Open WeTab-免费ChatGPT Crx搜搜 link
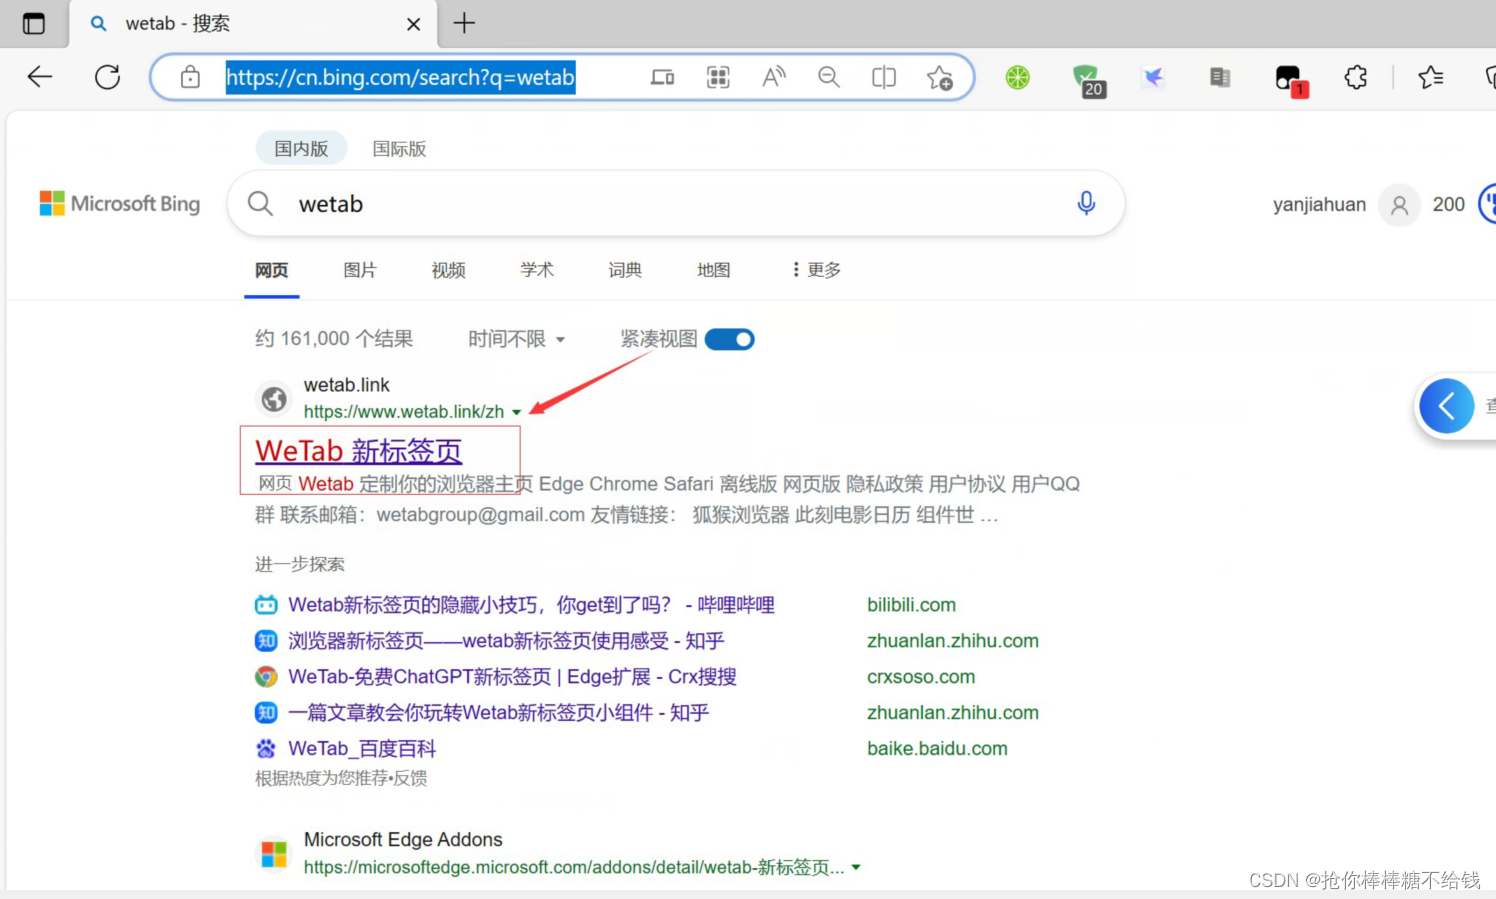Viewport: 1496px width, 899px height. [512, 677]
